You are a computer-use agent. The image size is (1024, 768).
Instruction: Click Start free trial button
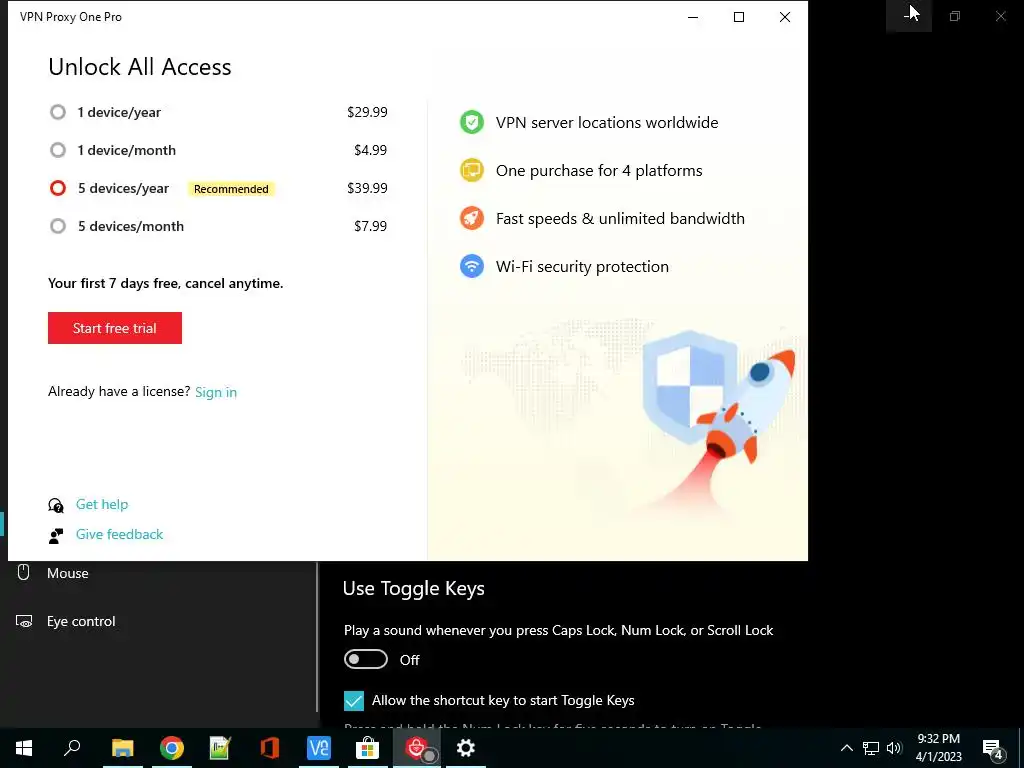(114, 328)
